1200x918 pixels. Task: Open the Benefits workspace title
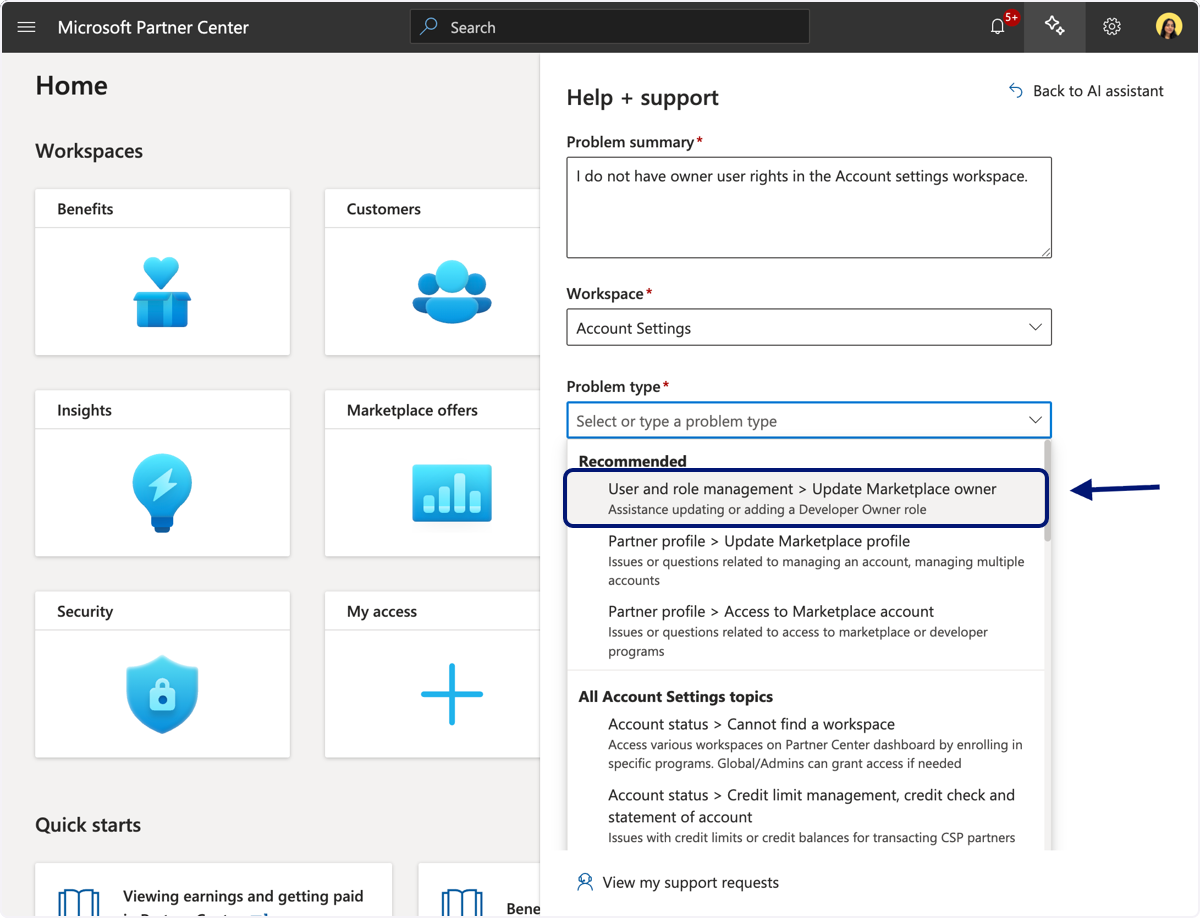[85, 209]
